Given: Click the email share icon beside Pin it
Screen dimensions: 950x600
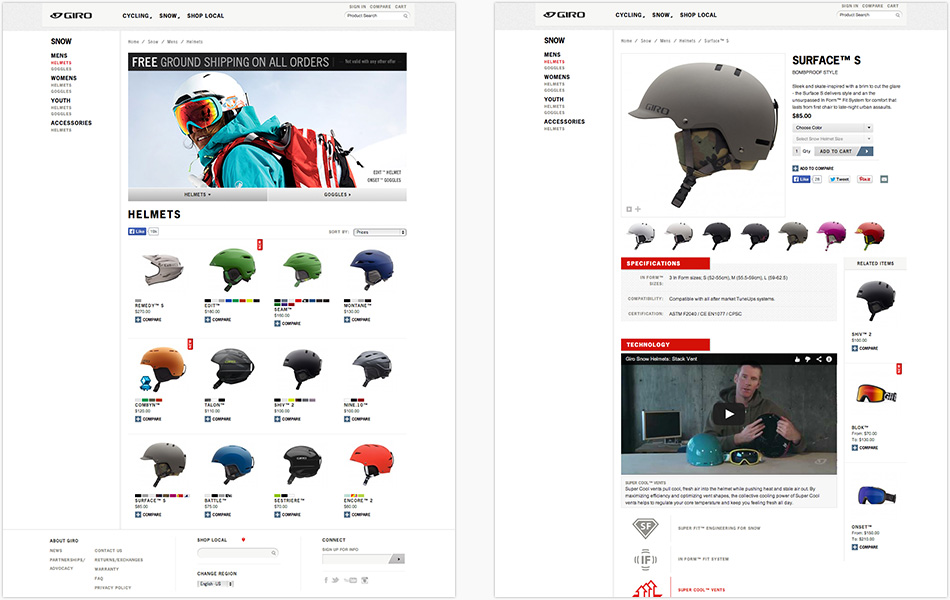Looking at the screenshot, I should click(884, 179).
